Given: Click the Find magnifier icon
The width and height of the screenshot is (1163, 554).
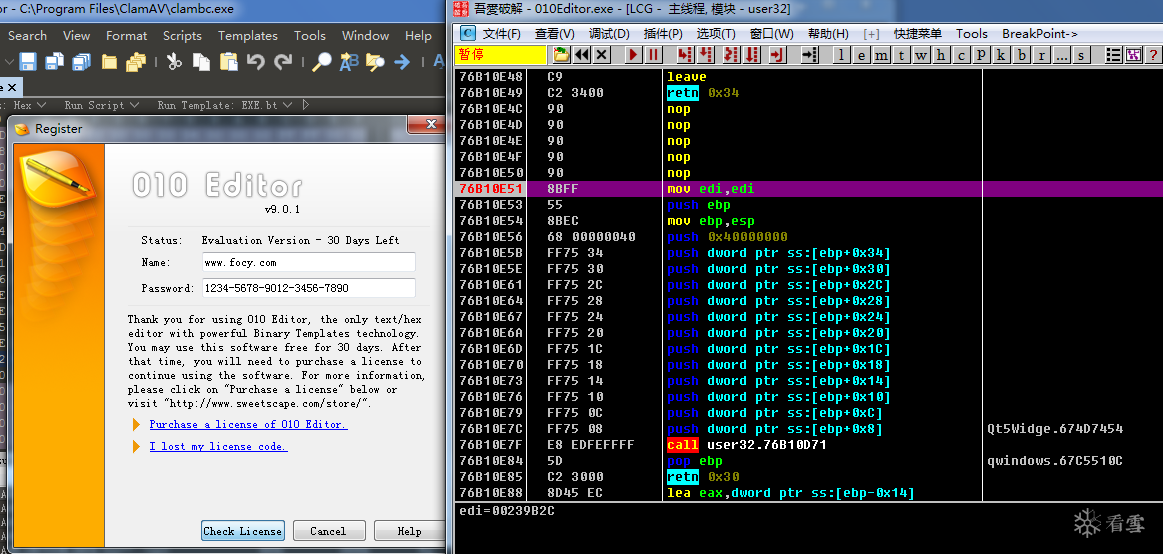Looking at the screenshot, I should coord(321,62).
